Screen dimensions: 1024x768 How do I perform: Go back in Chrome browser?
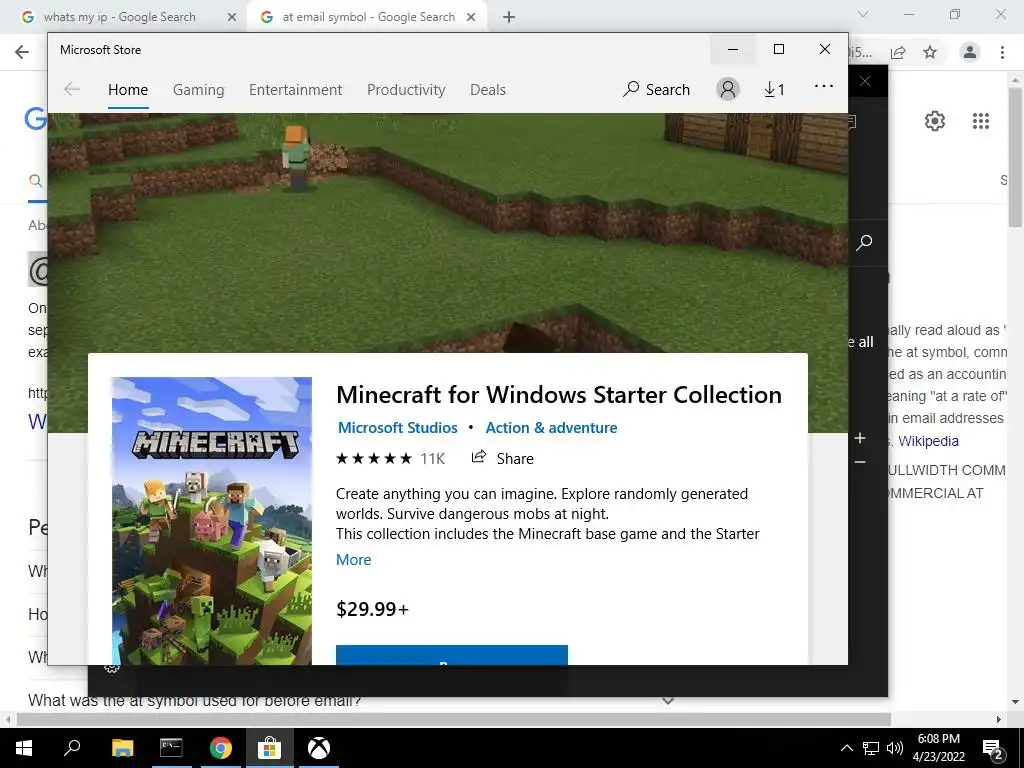coord(22,52)
